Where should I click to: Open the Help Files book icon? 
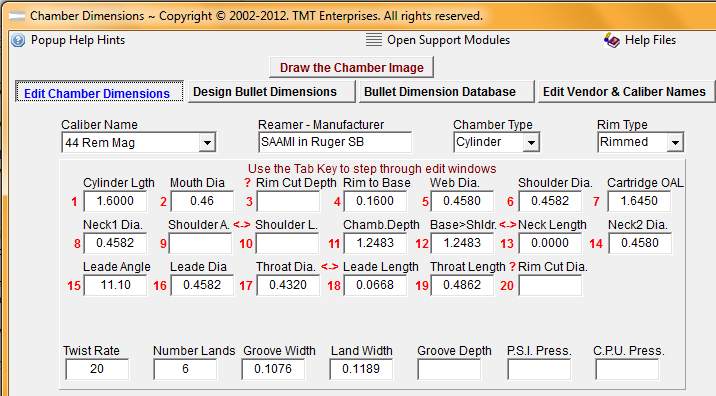pyautogui.click(x=611, y=40)
